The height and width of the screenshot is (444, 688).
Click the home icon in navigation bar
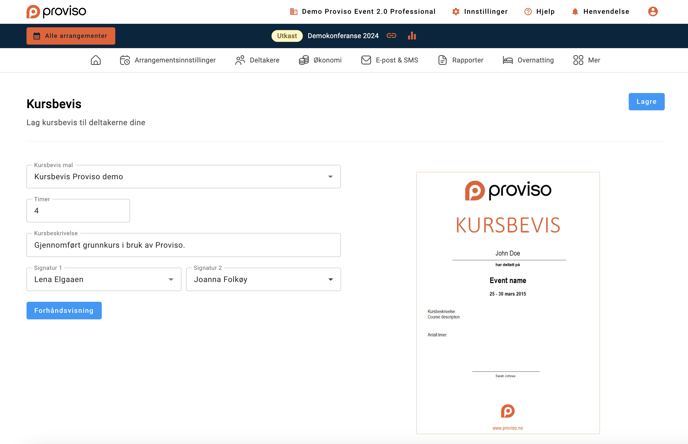coord(96,60)
